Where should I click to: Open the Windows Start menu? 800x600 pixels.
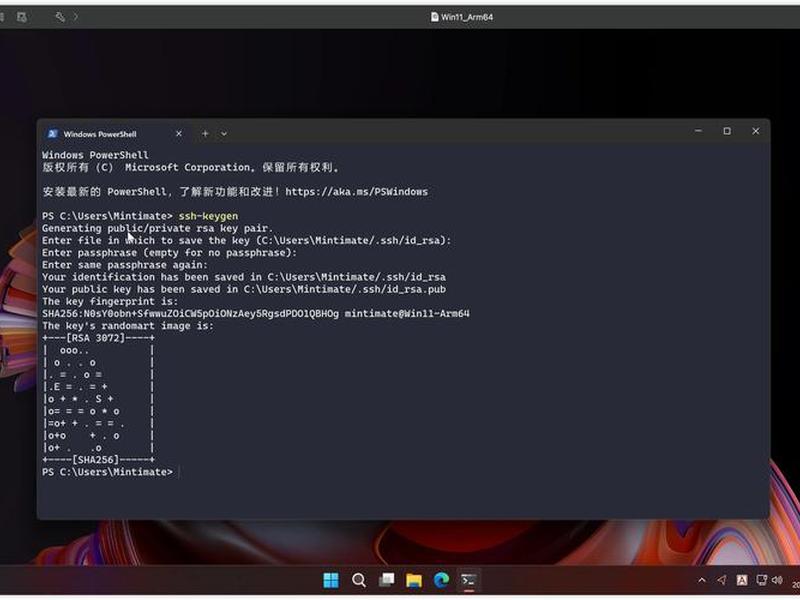(331, 580)
